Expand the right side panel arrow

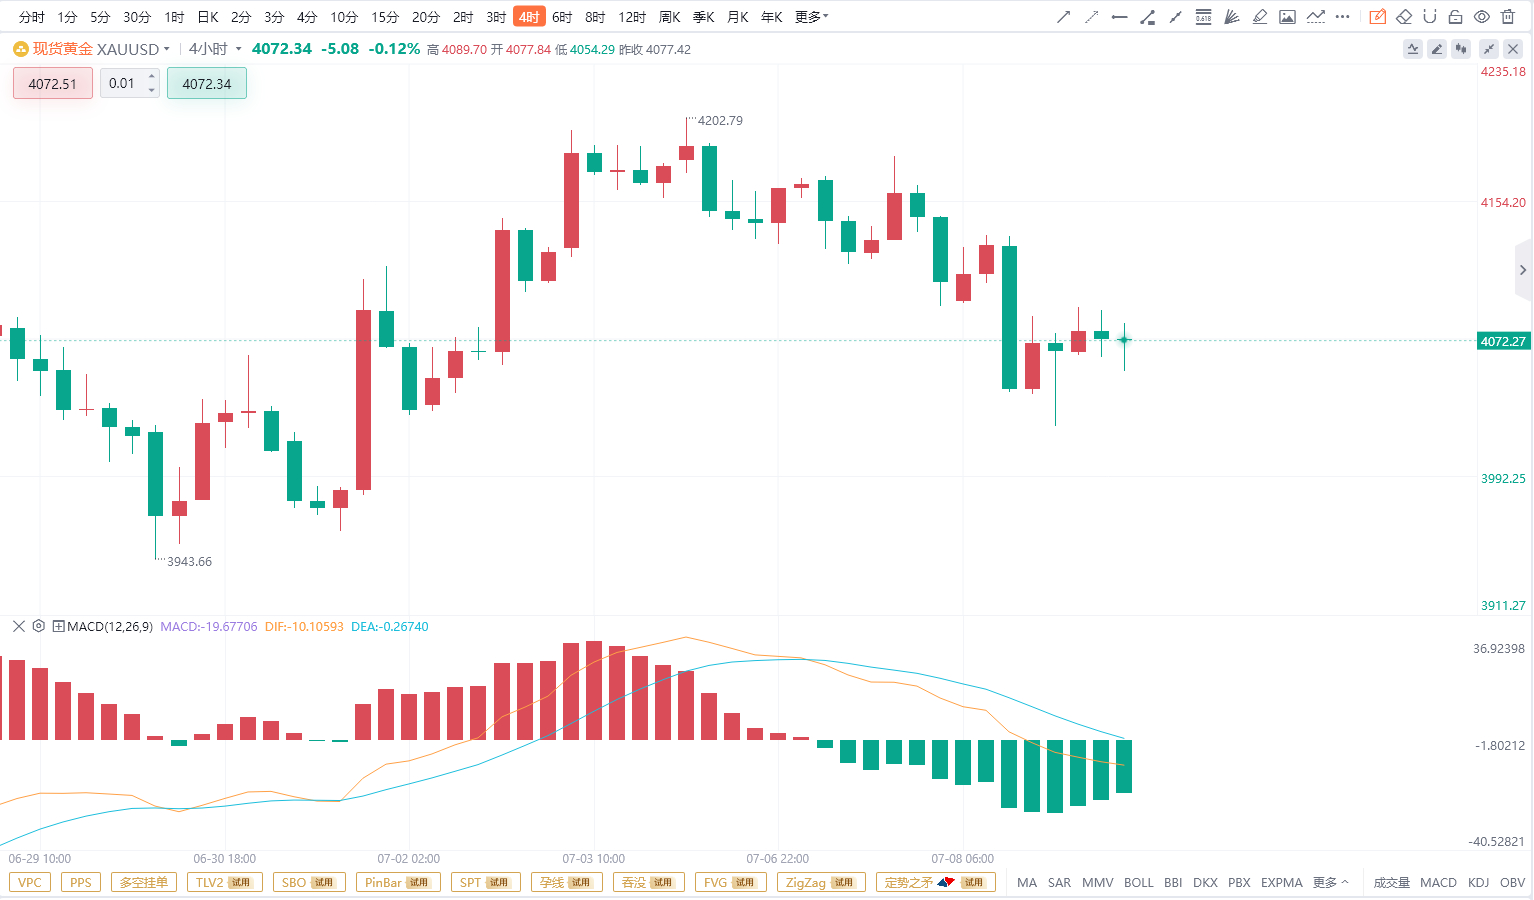pos(1523,270)
